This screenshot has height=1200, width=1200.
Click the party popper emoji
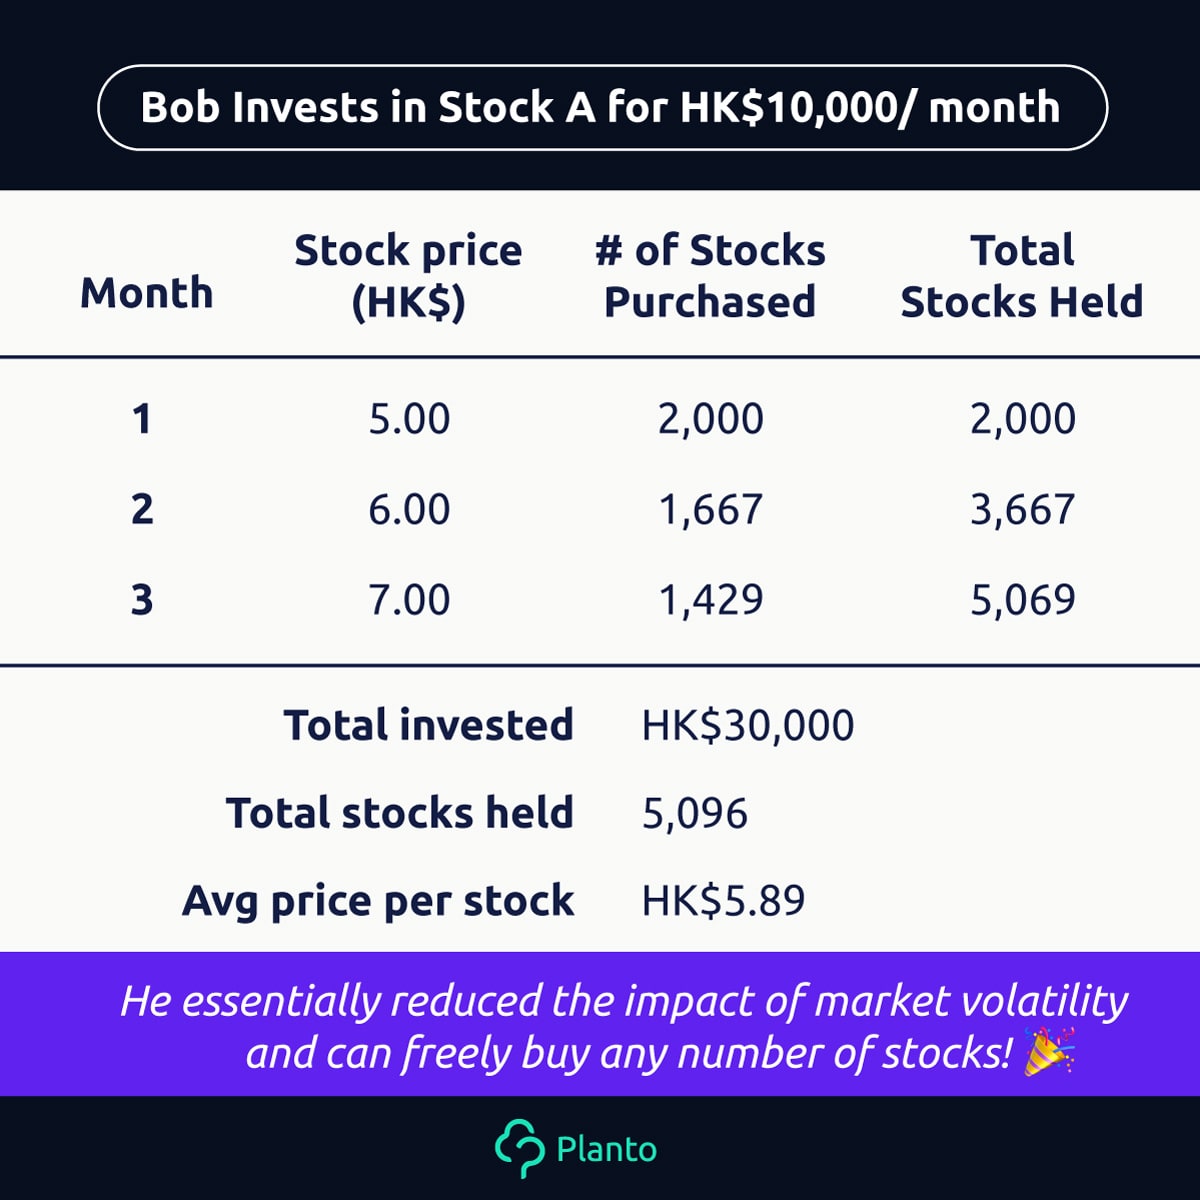coord(1049,1051)
